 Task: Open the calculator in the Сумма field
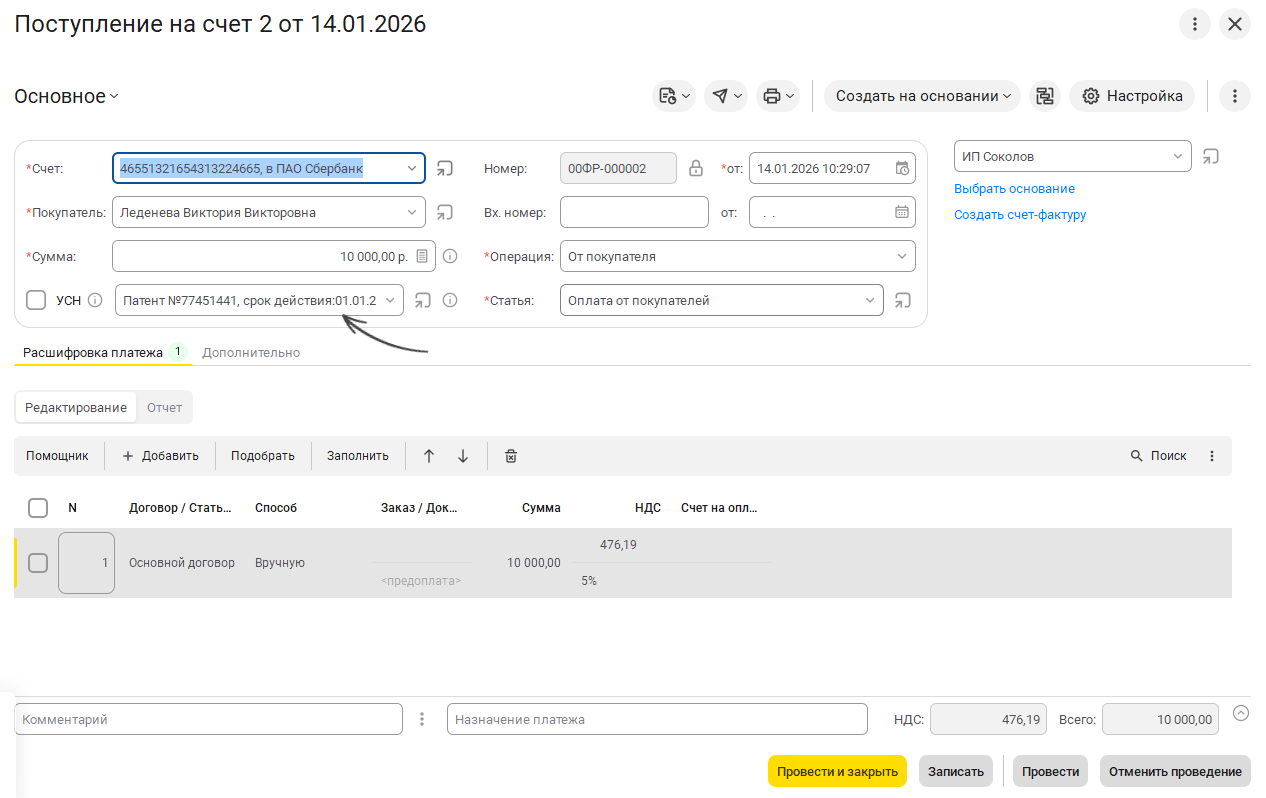pos(422,256)
